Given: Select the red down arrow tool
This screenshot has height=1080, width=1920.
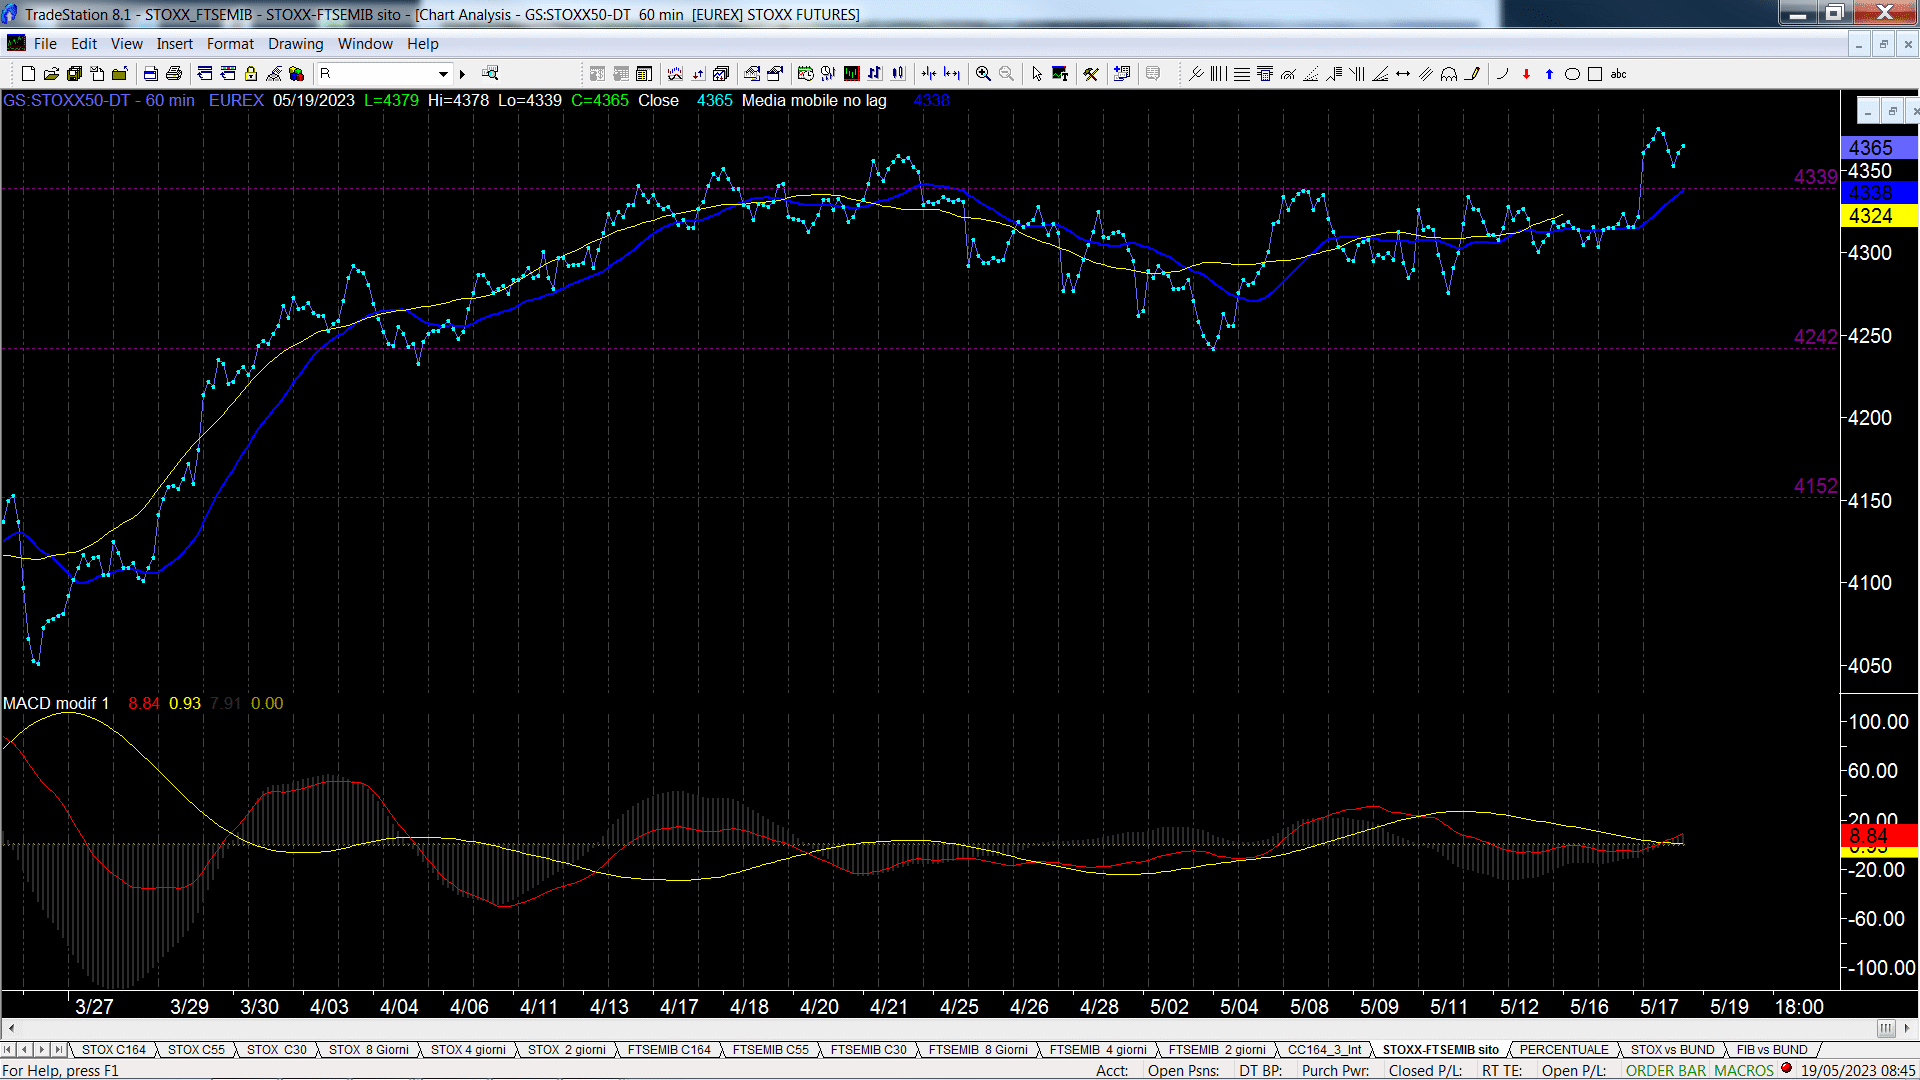Looking at the screenshot, I should tap(1526, 74).
